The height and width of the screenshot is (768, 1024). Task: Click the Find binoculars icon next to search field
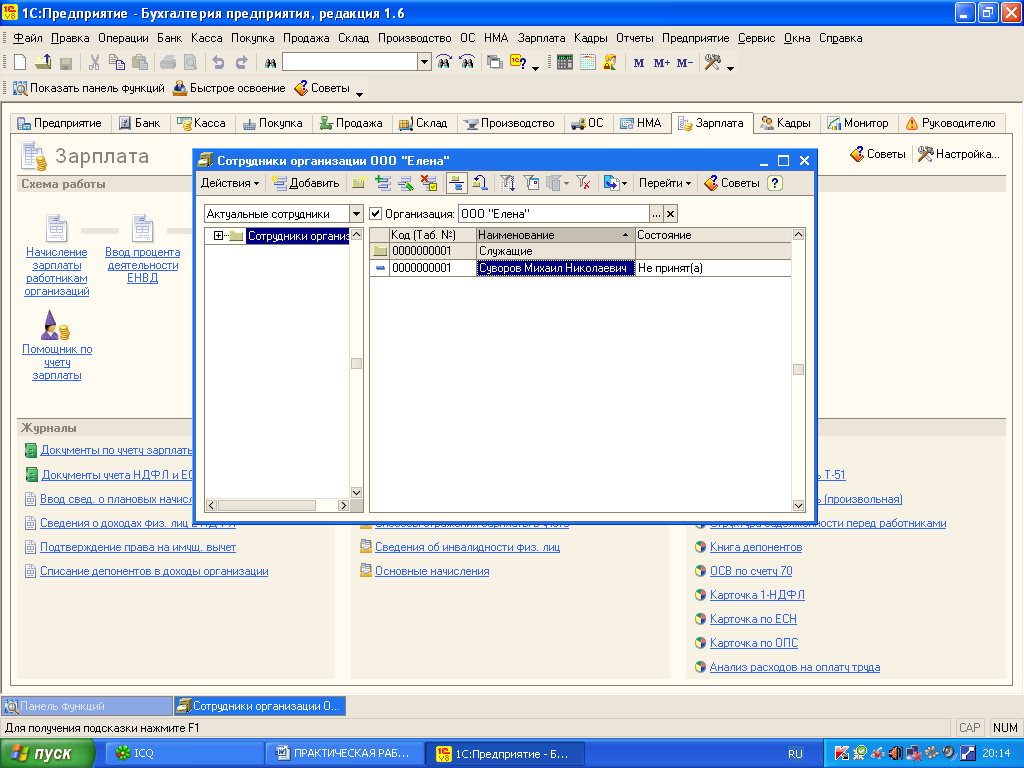[270, 63]
